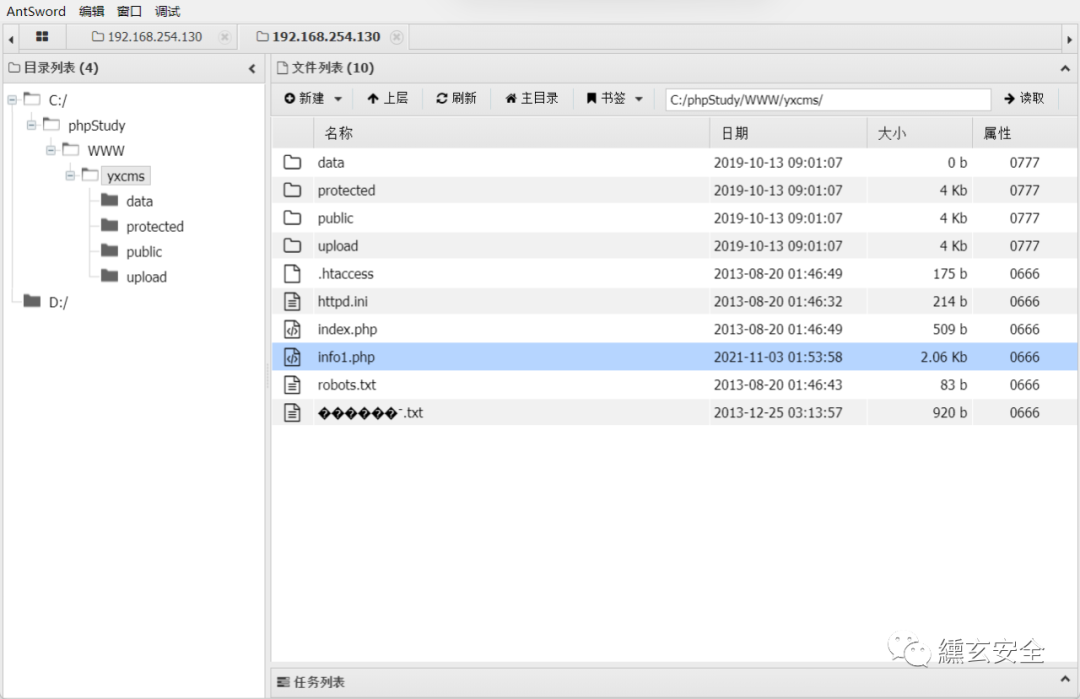Sort by the 属性 column header
The height and width of the screenshot is (699, 1080).
coord(1025,133)
